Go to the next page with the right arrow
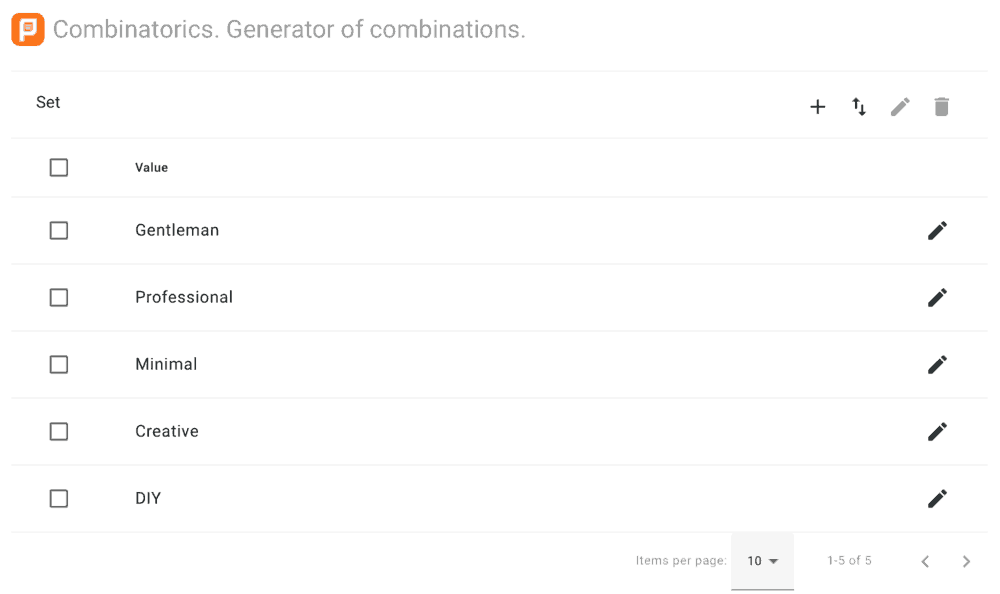This screenshot has width=1000, height=594. tap(966, 561)
